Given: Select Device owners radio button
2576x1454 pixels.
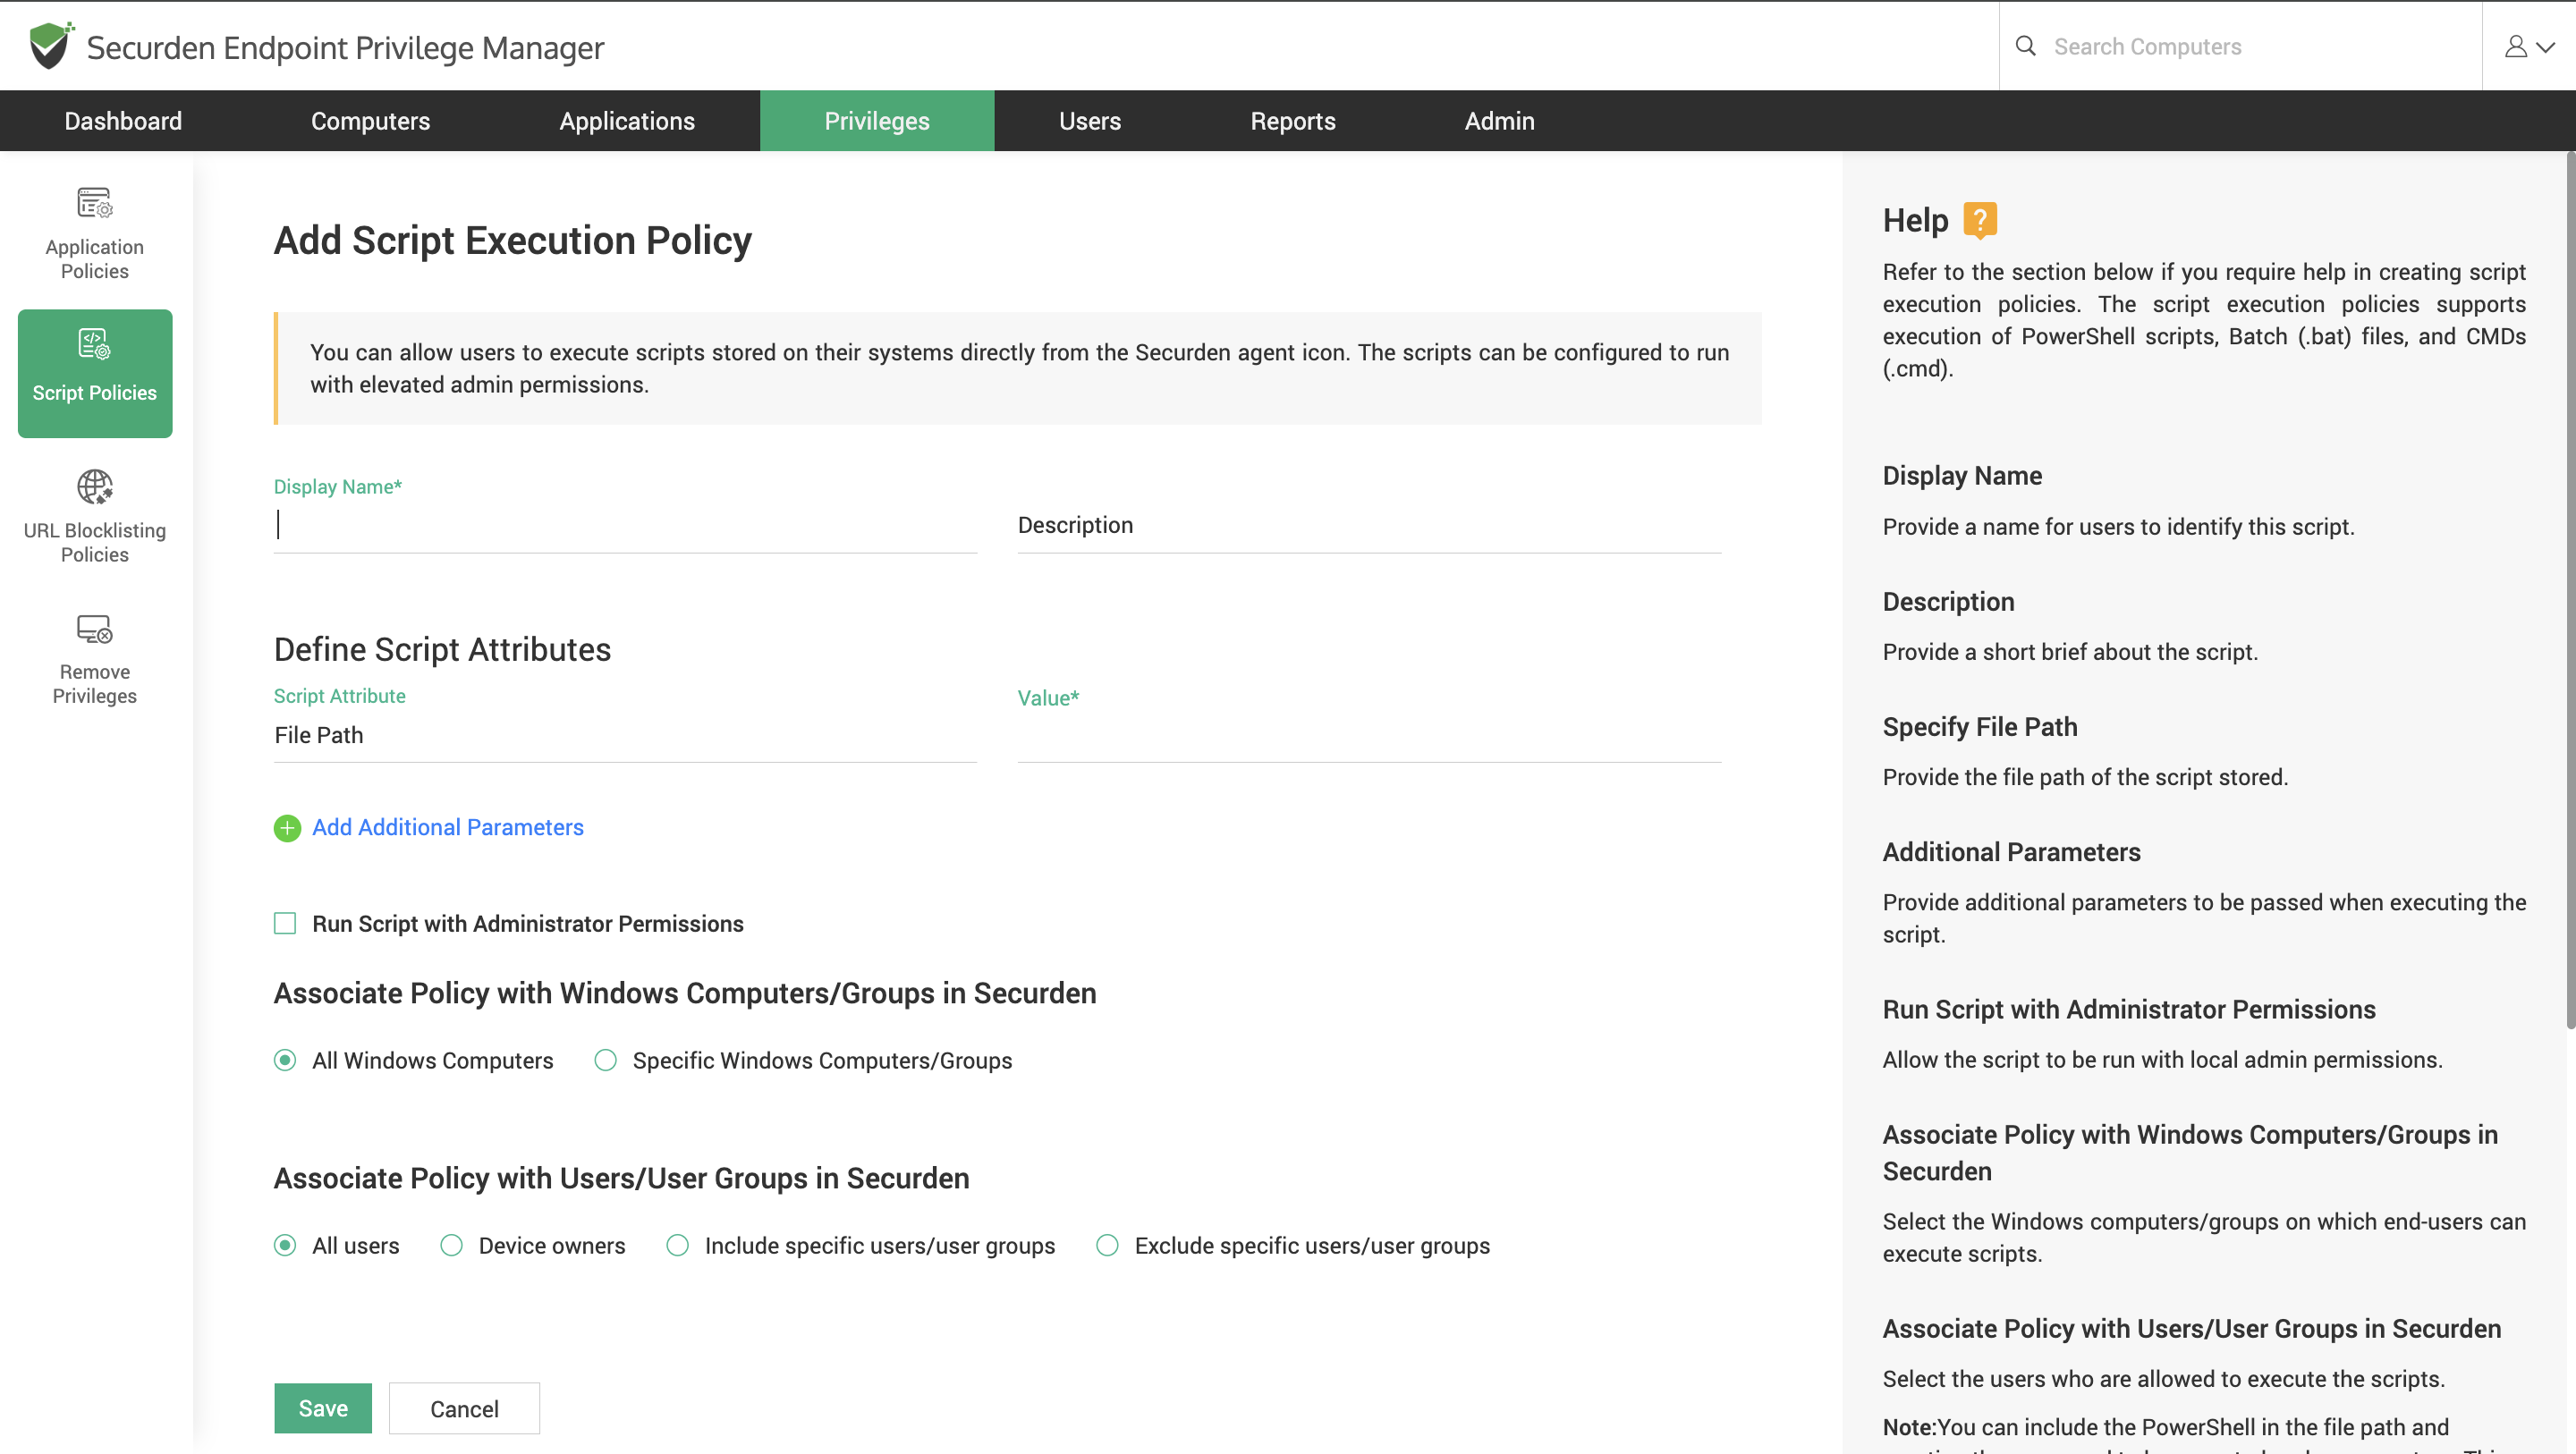Looking at the screenshot, I should [x=451, y=1245].
